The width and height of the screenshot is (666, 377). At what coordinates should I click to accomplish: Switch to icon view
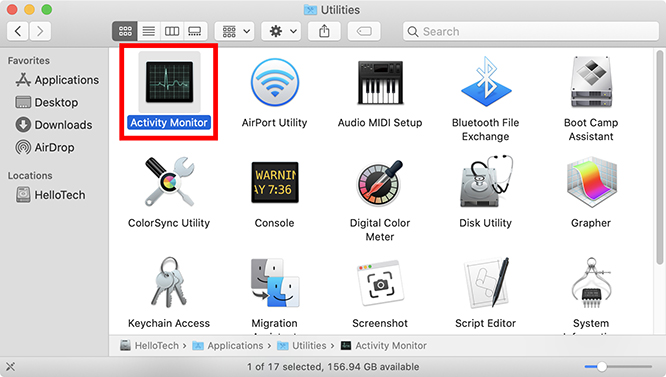(125, 31)
